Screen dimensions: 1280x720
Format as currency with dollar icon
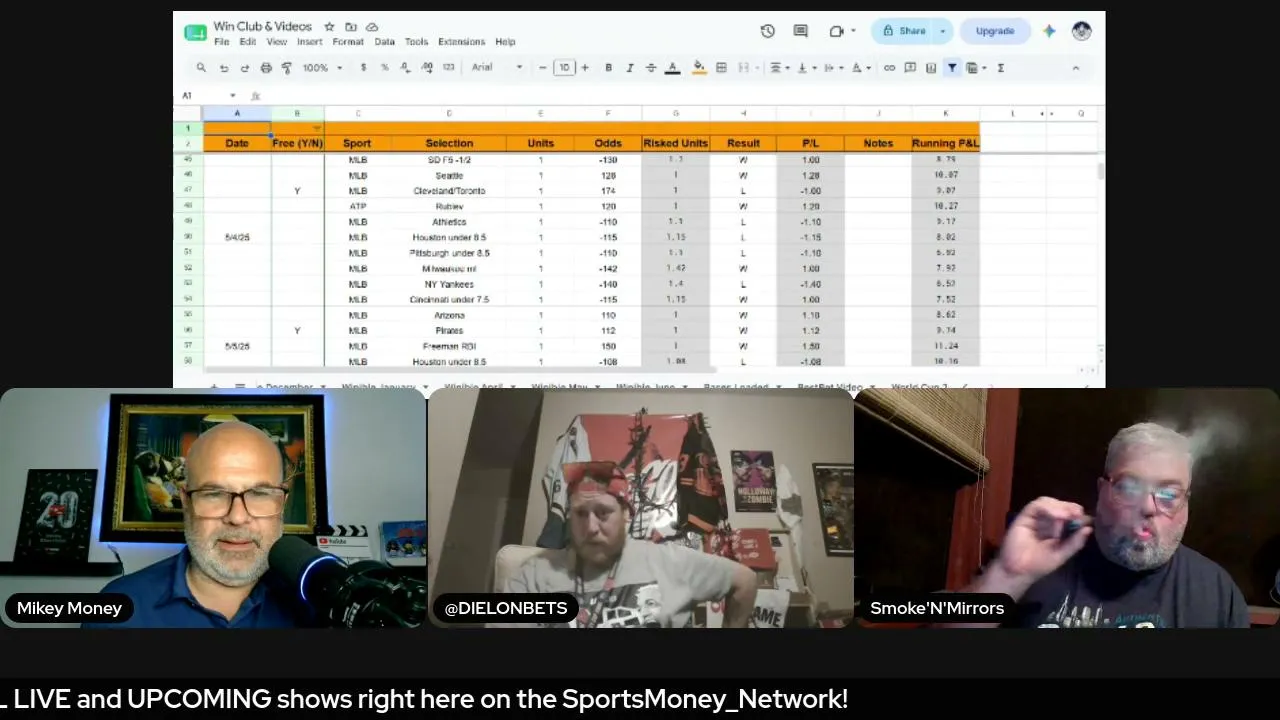362,68
